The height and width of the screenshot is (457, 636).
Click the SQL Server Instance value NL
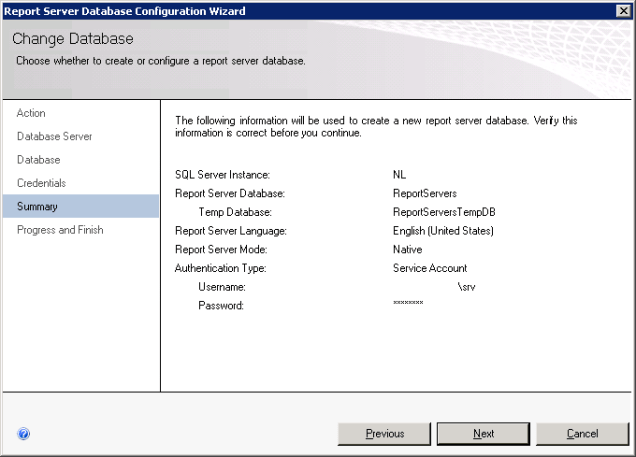pos(400,175)
